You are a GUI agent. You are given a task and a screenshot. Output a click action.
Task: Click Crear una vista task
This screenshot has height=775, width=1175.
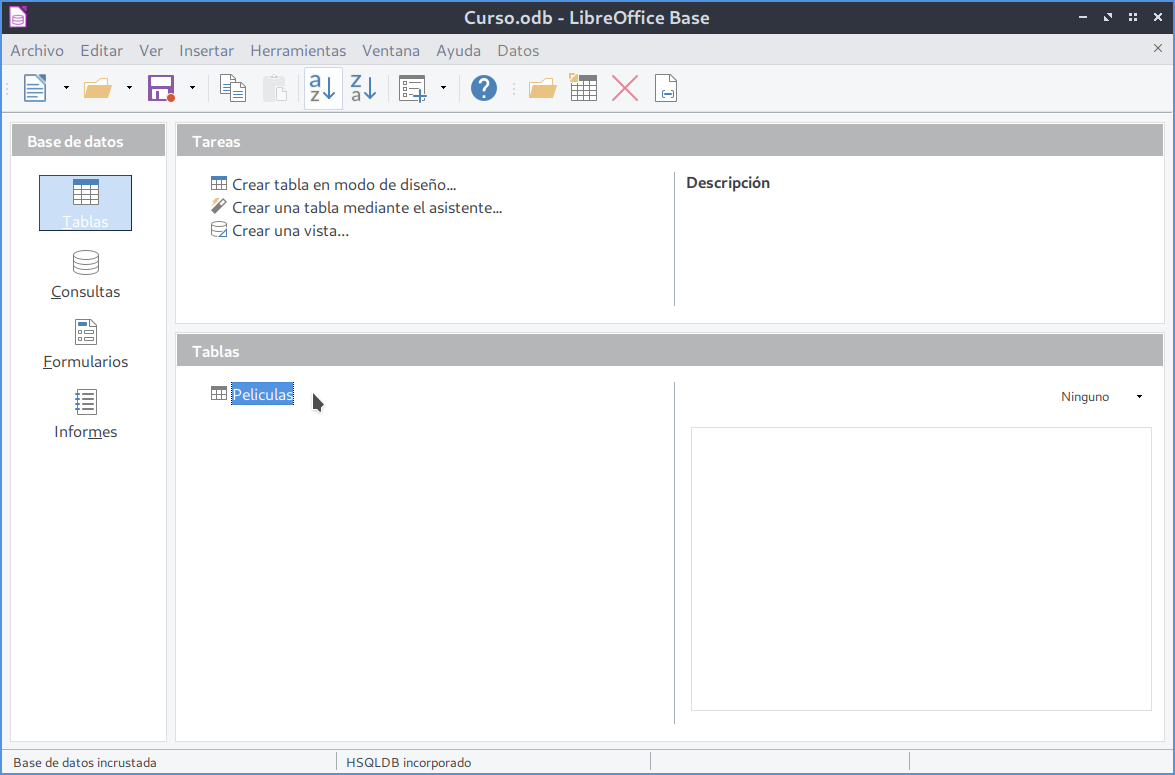pos(290,230)
